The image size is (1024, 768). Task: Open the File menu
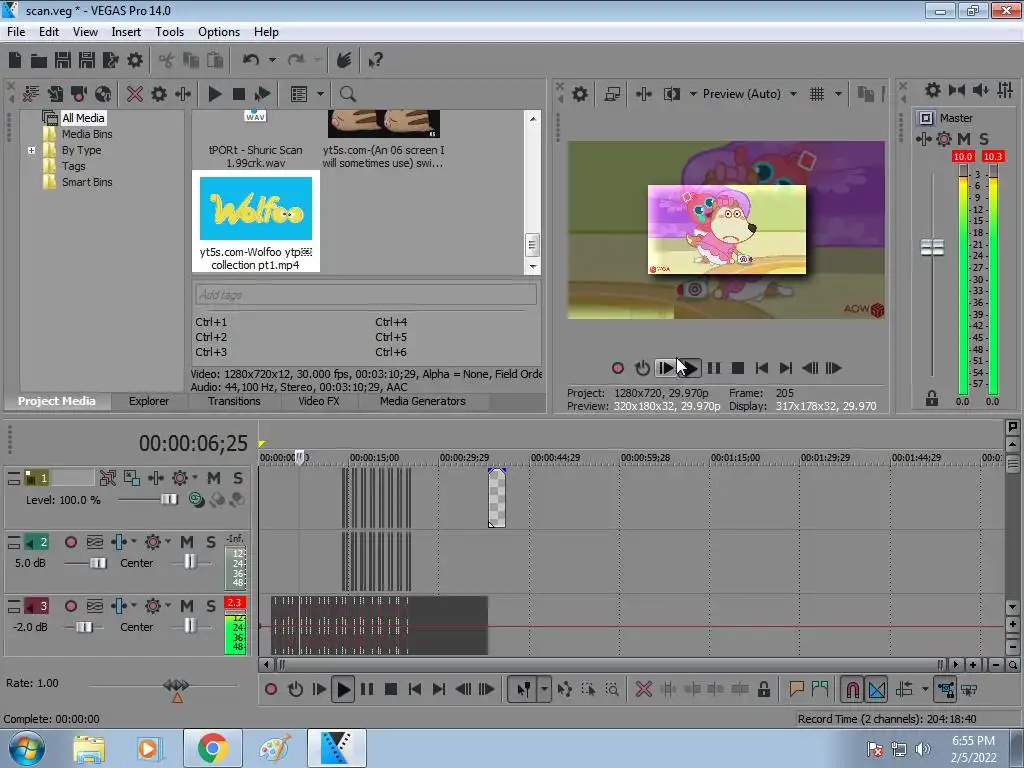pos(16,32)
